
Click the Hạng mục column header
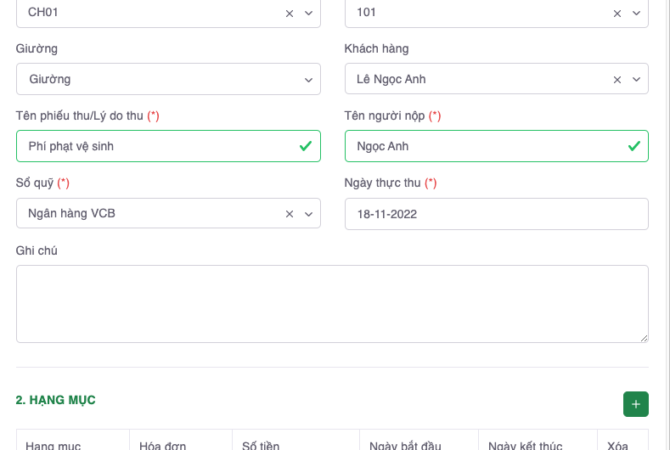pos(54,445)
